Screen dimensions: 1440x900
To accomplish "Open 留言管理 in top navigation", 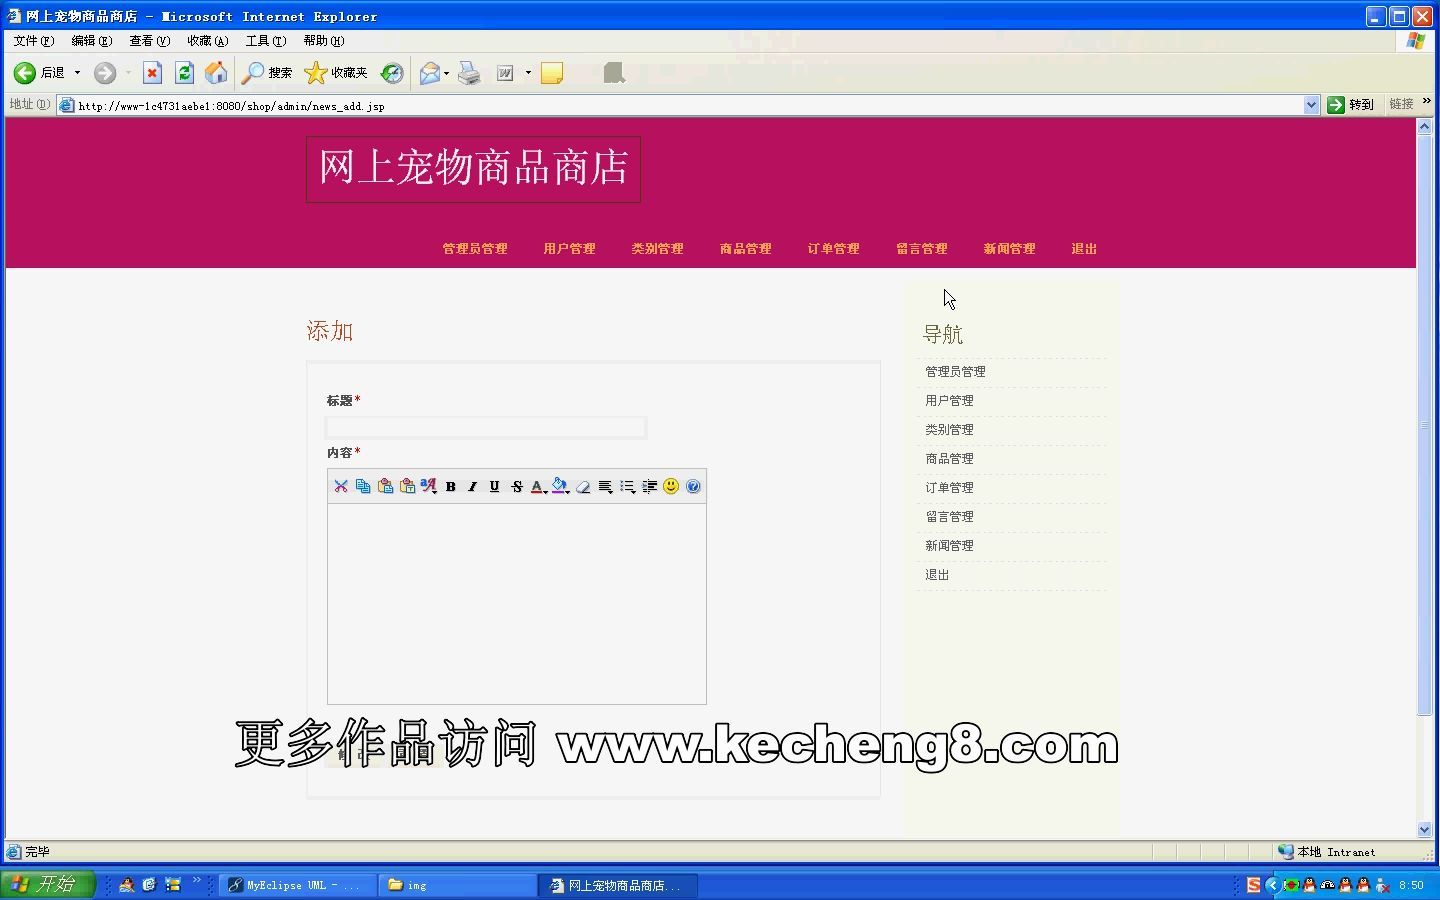I will (921, 249).
